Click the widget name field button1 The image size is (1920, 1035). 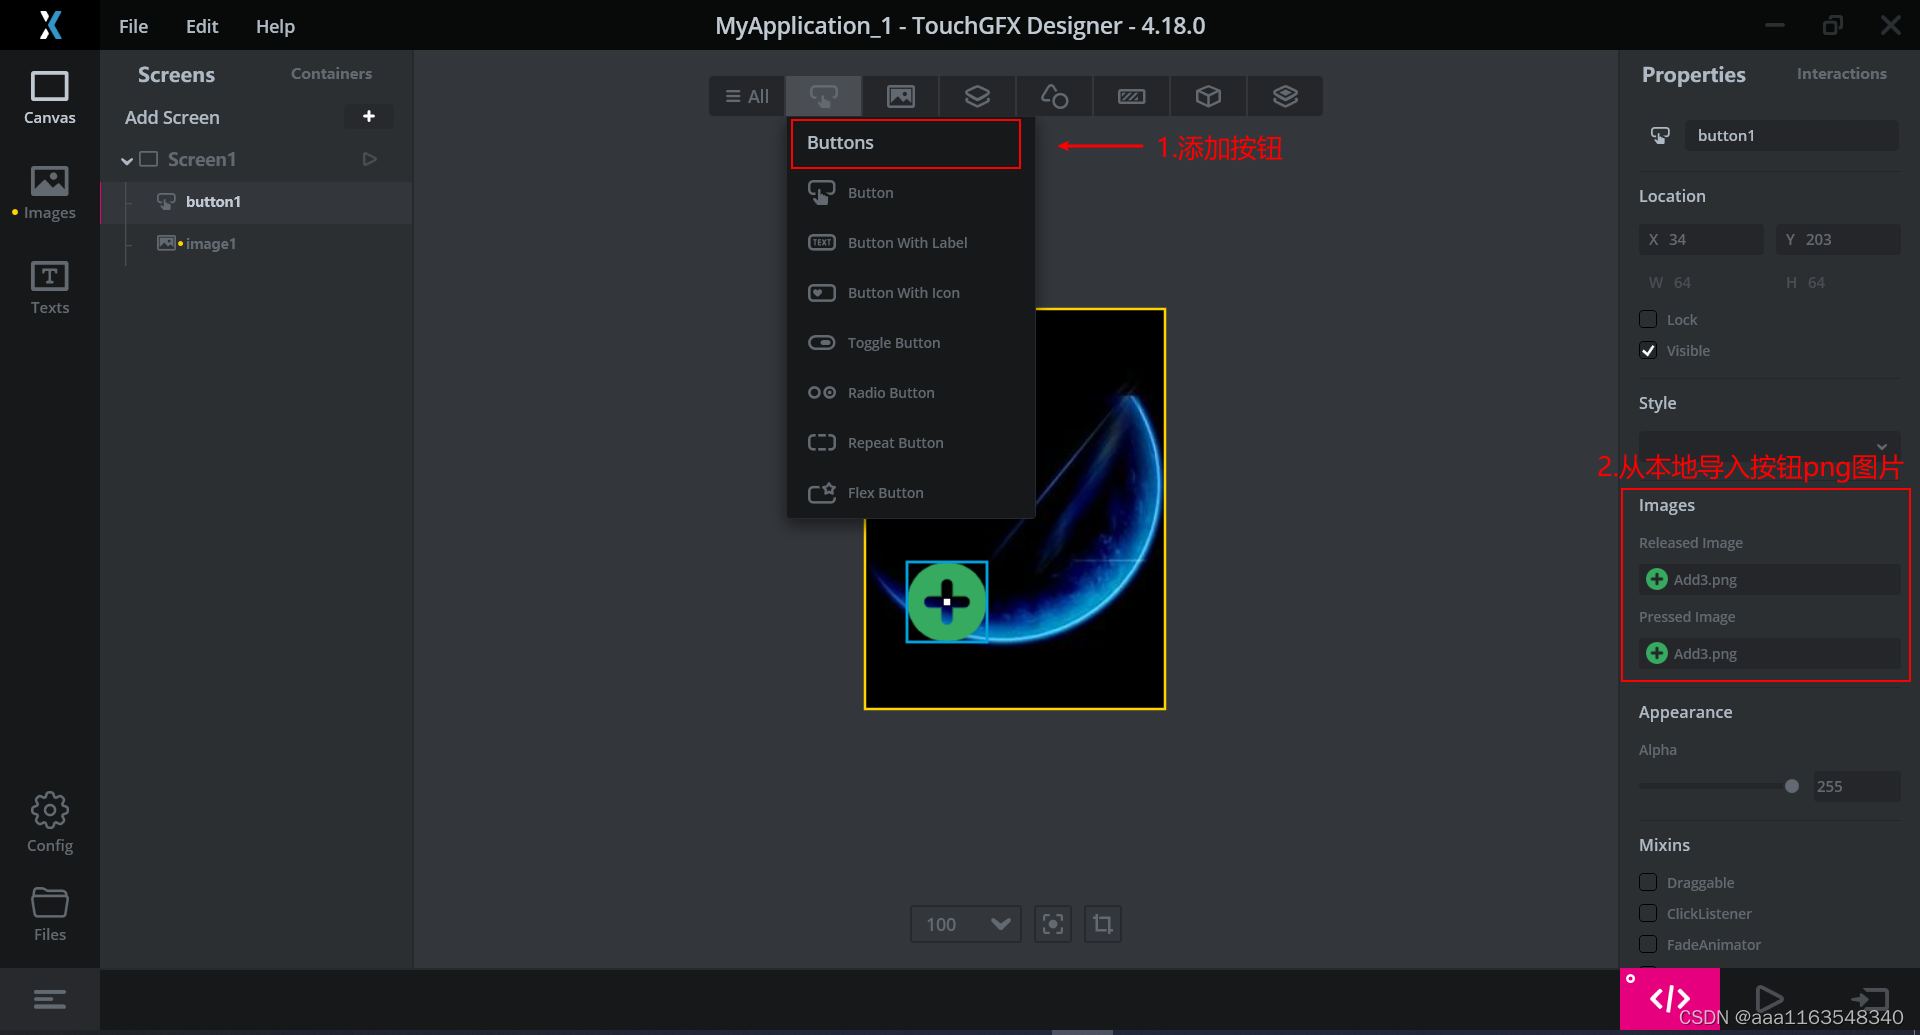[1791, 135]
